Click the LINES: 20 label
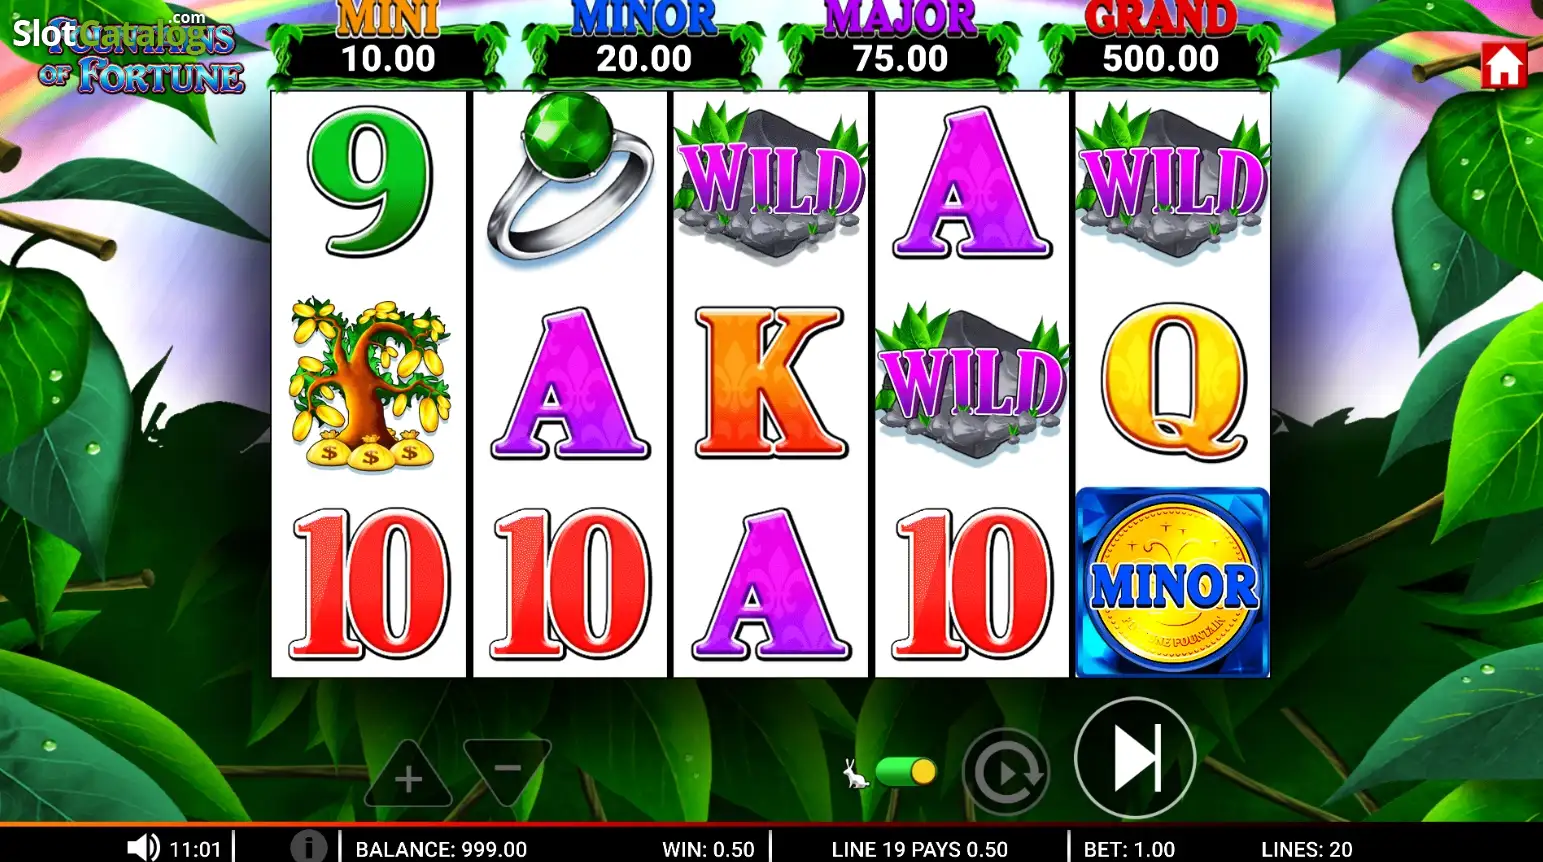Viewport: 1543px width, 862px height. coord(1306,849)
